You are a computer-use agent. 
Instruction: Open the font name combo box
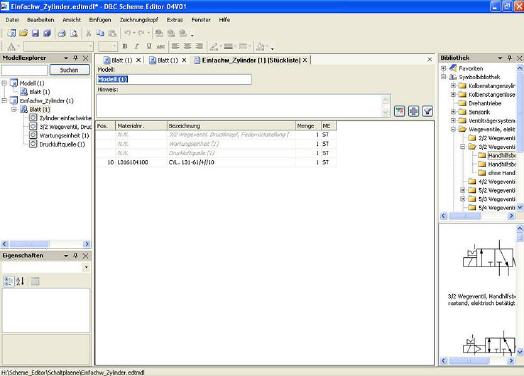click(58, 46)
